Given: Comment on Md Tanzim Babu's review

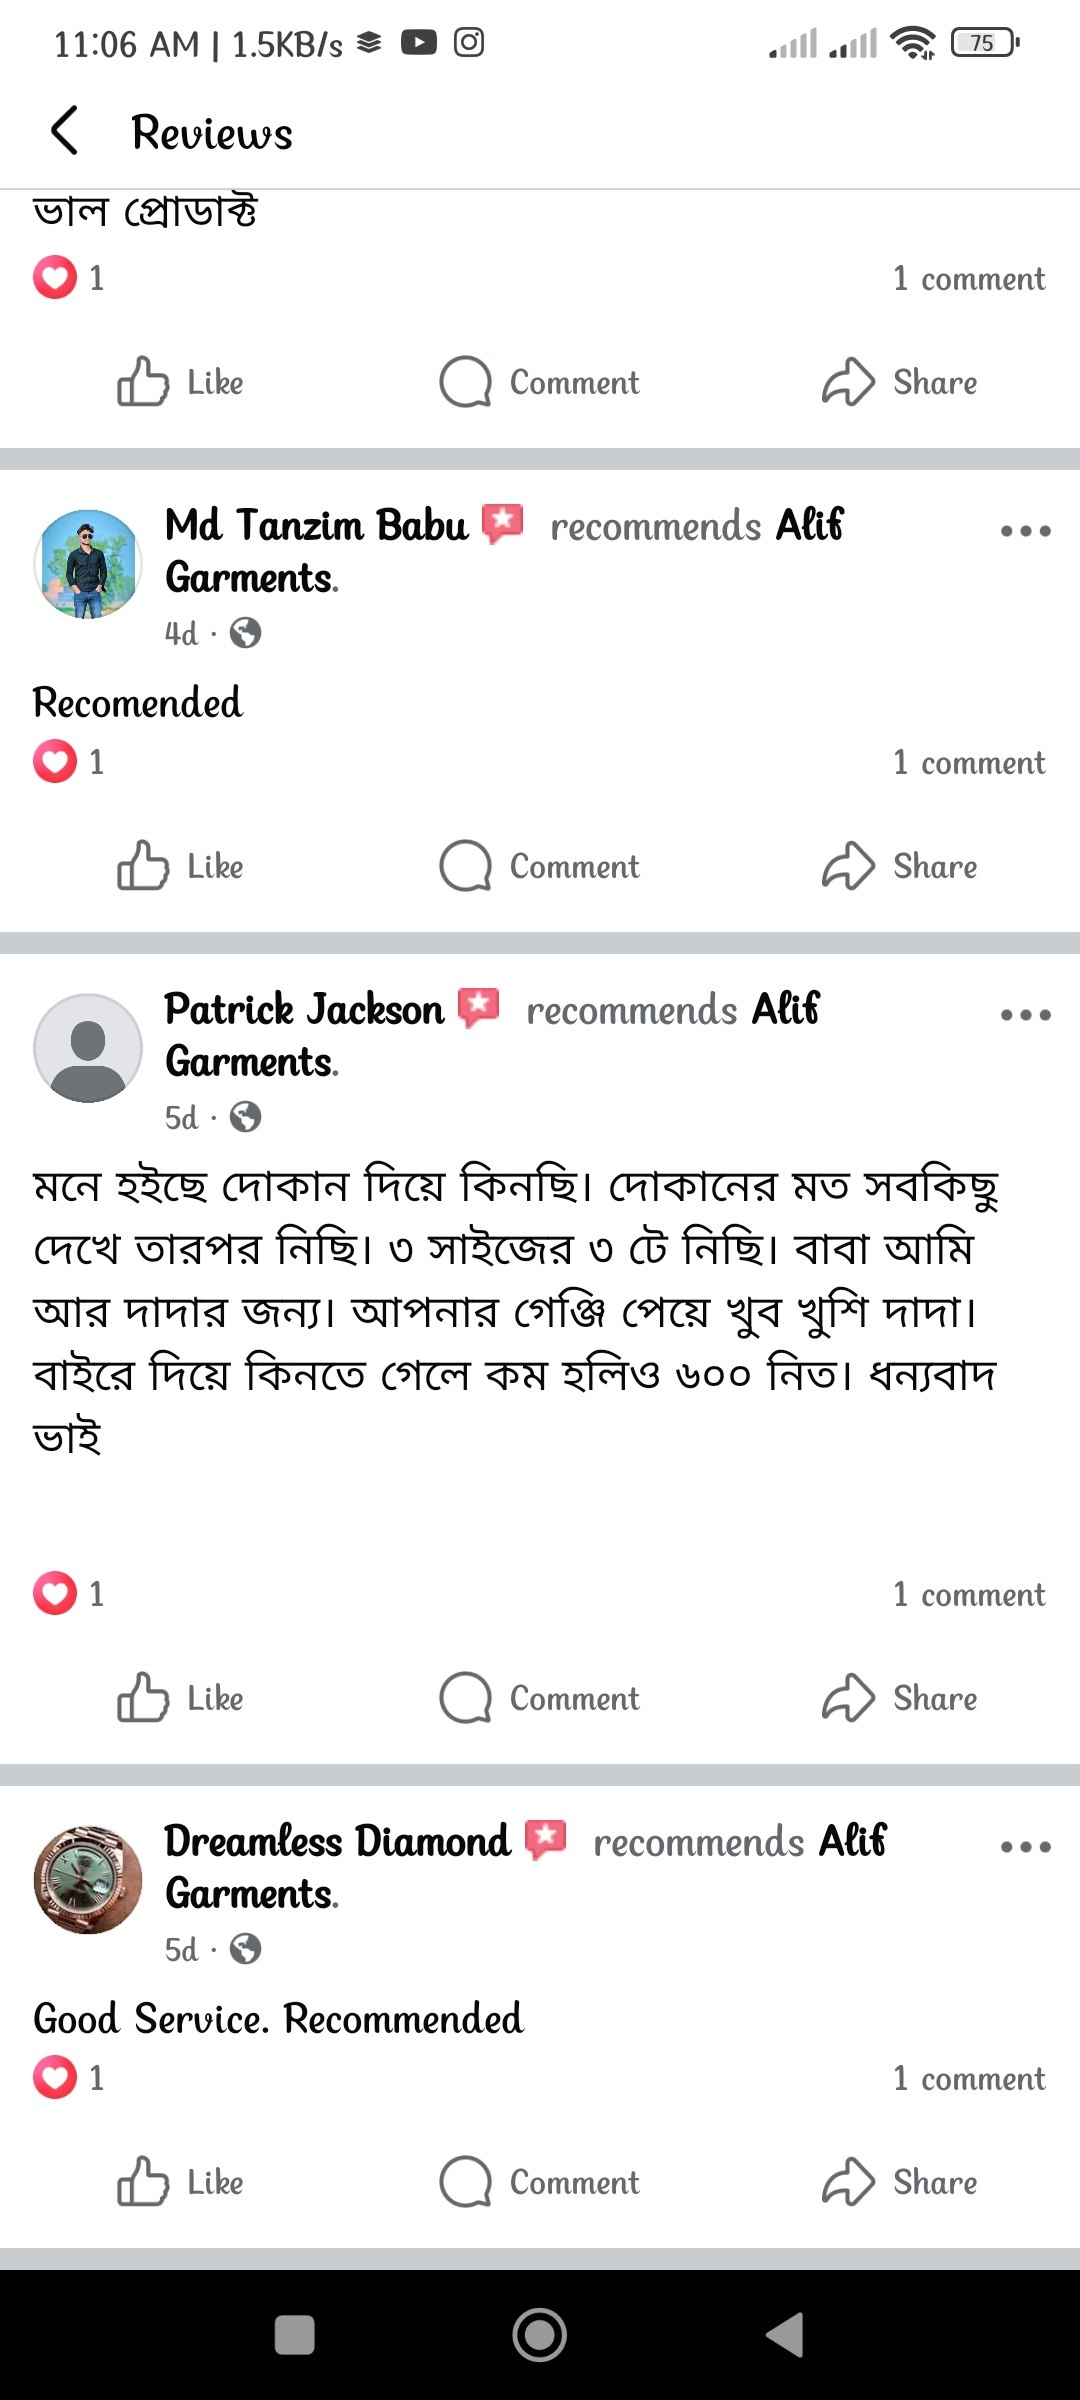Looking at the screenshot, I should (x=540, y=866).
